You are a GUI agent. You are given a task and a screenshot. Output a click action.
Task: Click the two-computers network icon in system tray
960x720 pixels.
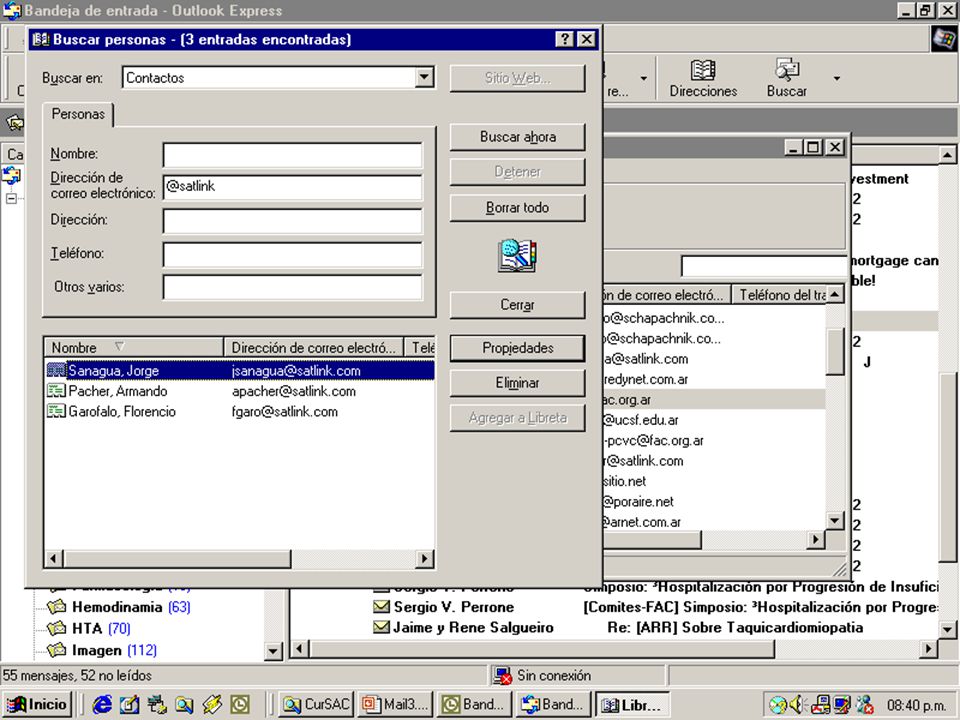tap(821, 705)
